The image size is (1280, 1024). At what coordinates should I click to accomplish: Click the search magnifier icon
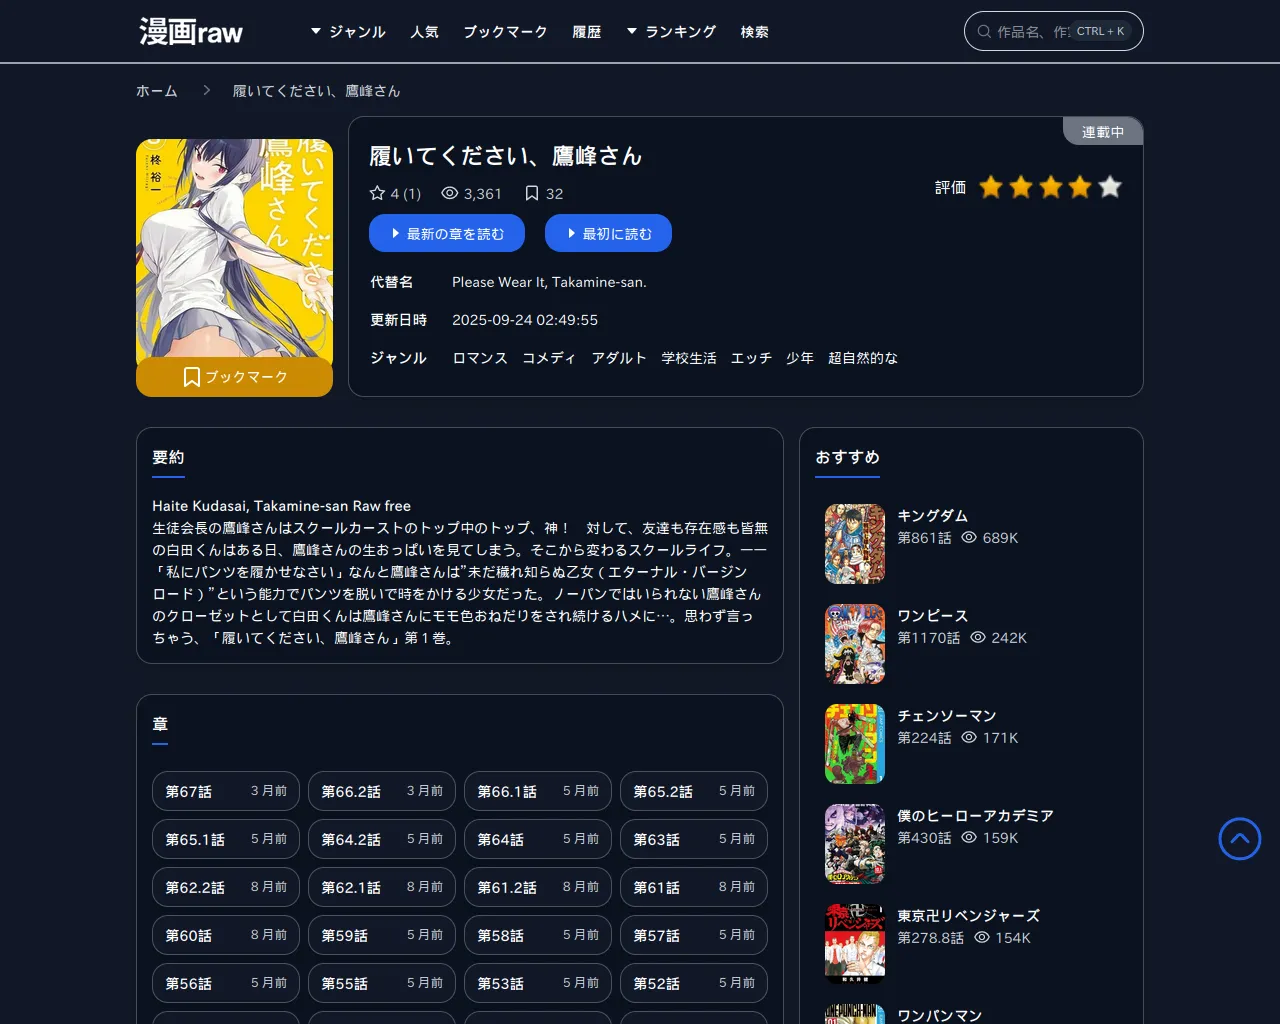[x=984, y=32]
